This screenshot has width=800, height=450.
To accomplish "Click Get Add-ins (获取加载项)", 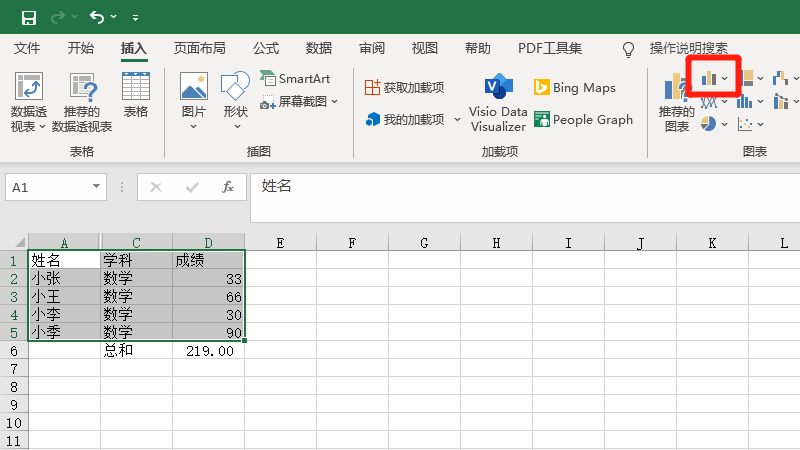I will coord(404,88).
